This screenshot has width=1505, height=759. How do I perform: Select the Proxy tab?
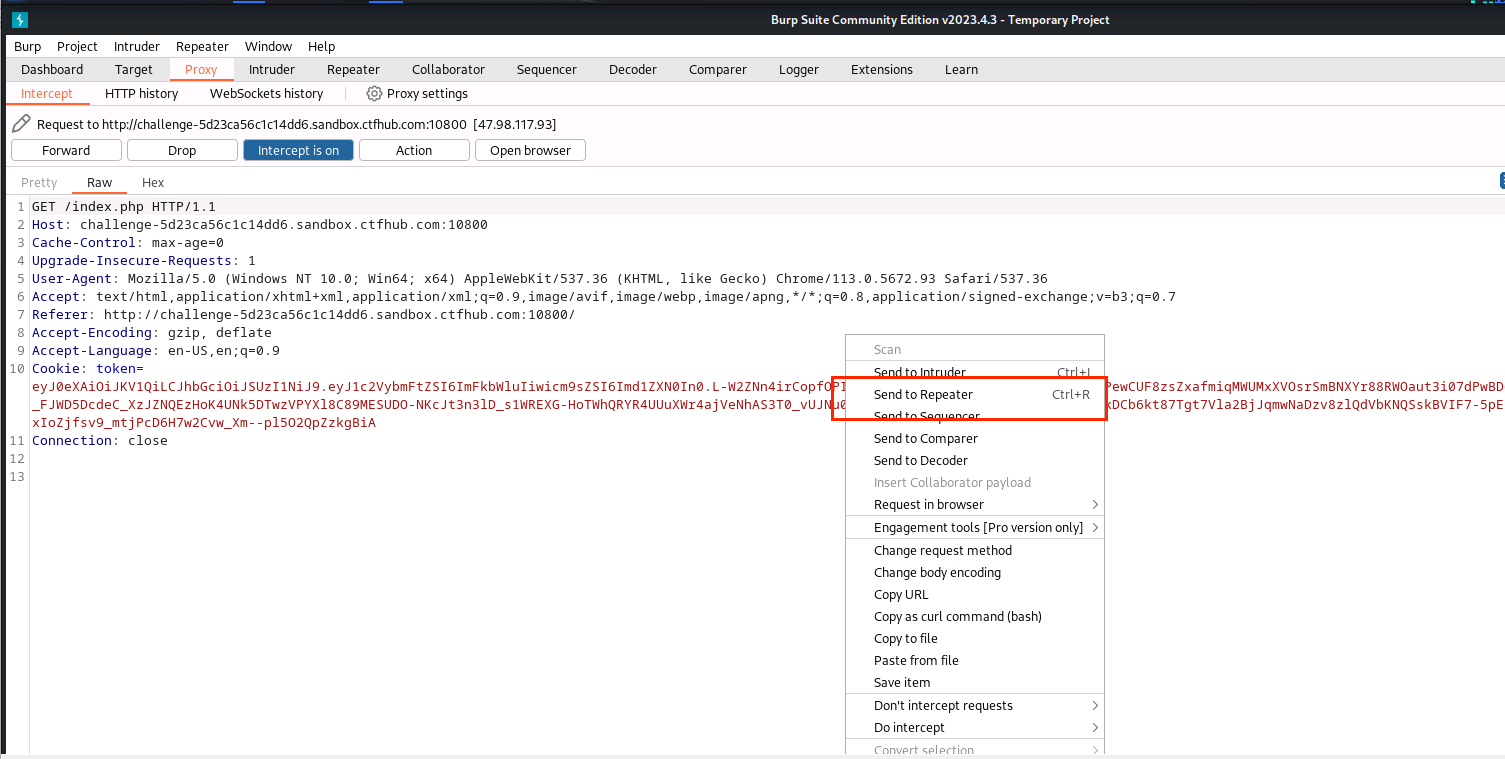coord(201,69)
